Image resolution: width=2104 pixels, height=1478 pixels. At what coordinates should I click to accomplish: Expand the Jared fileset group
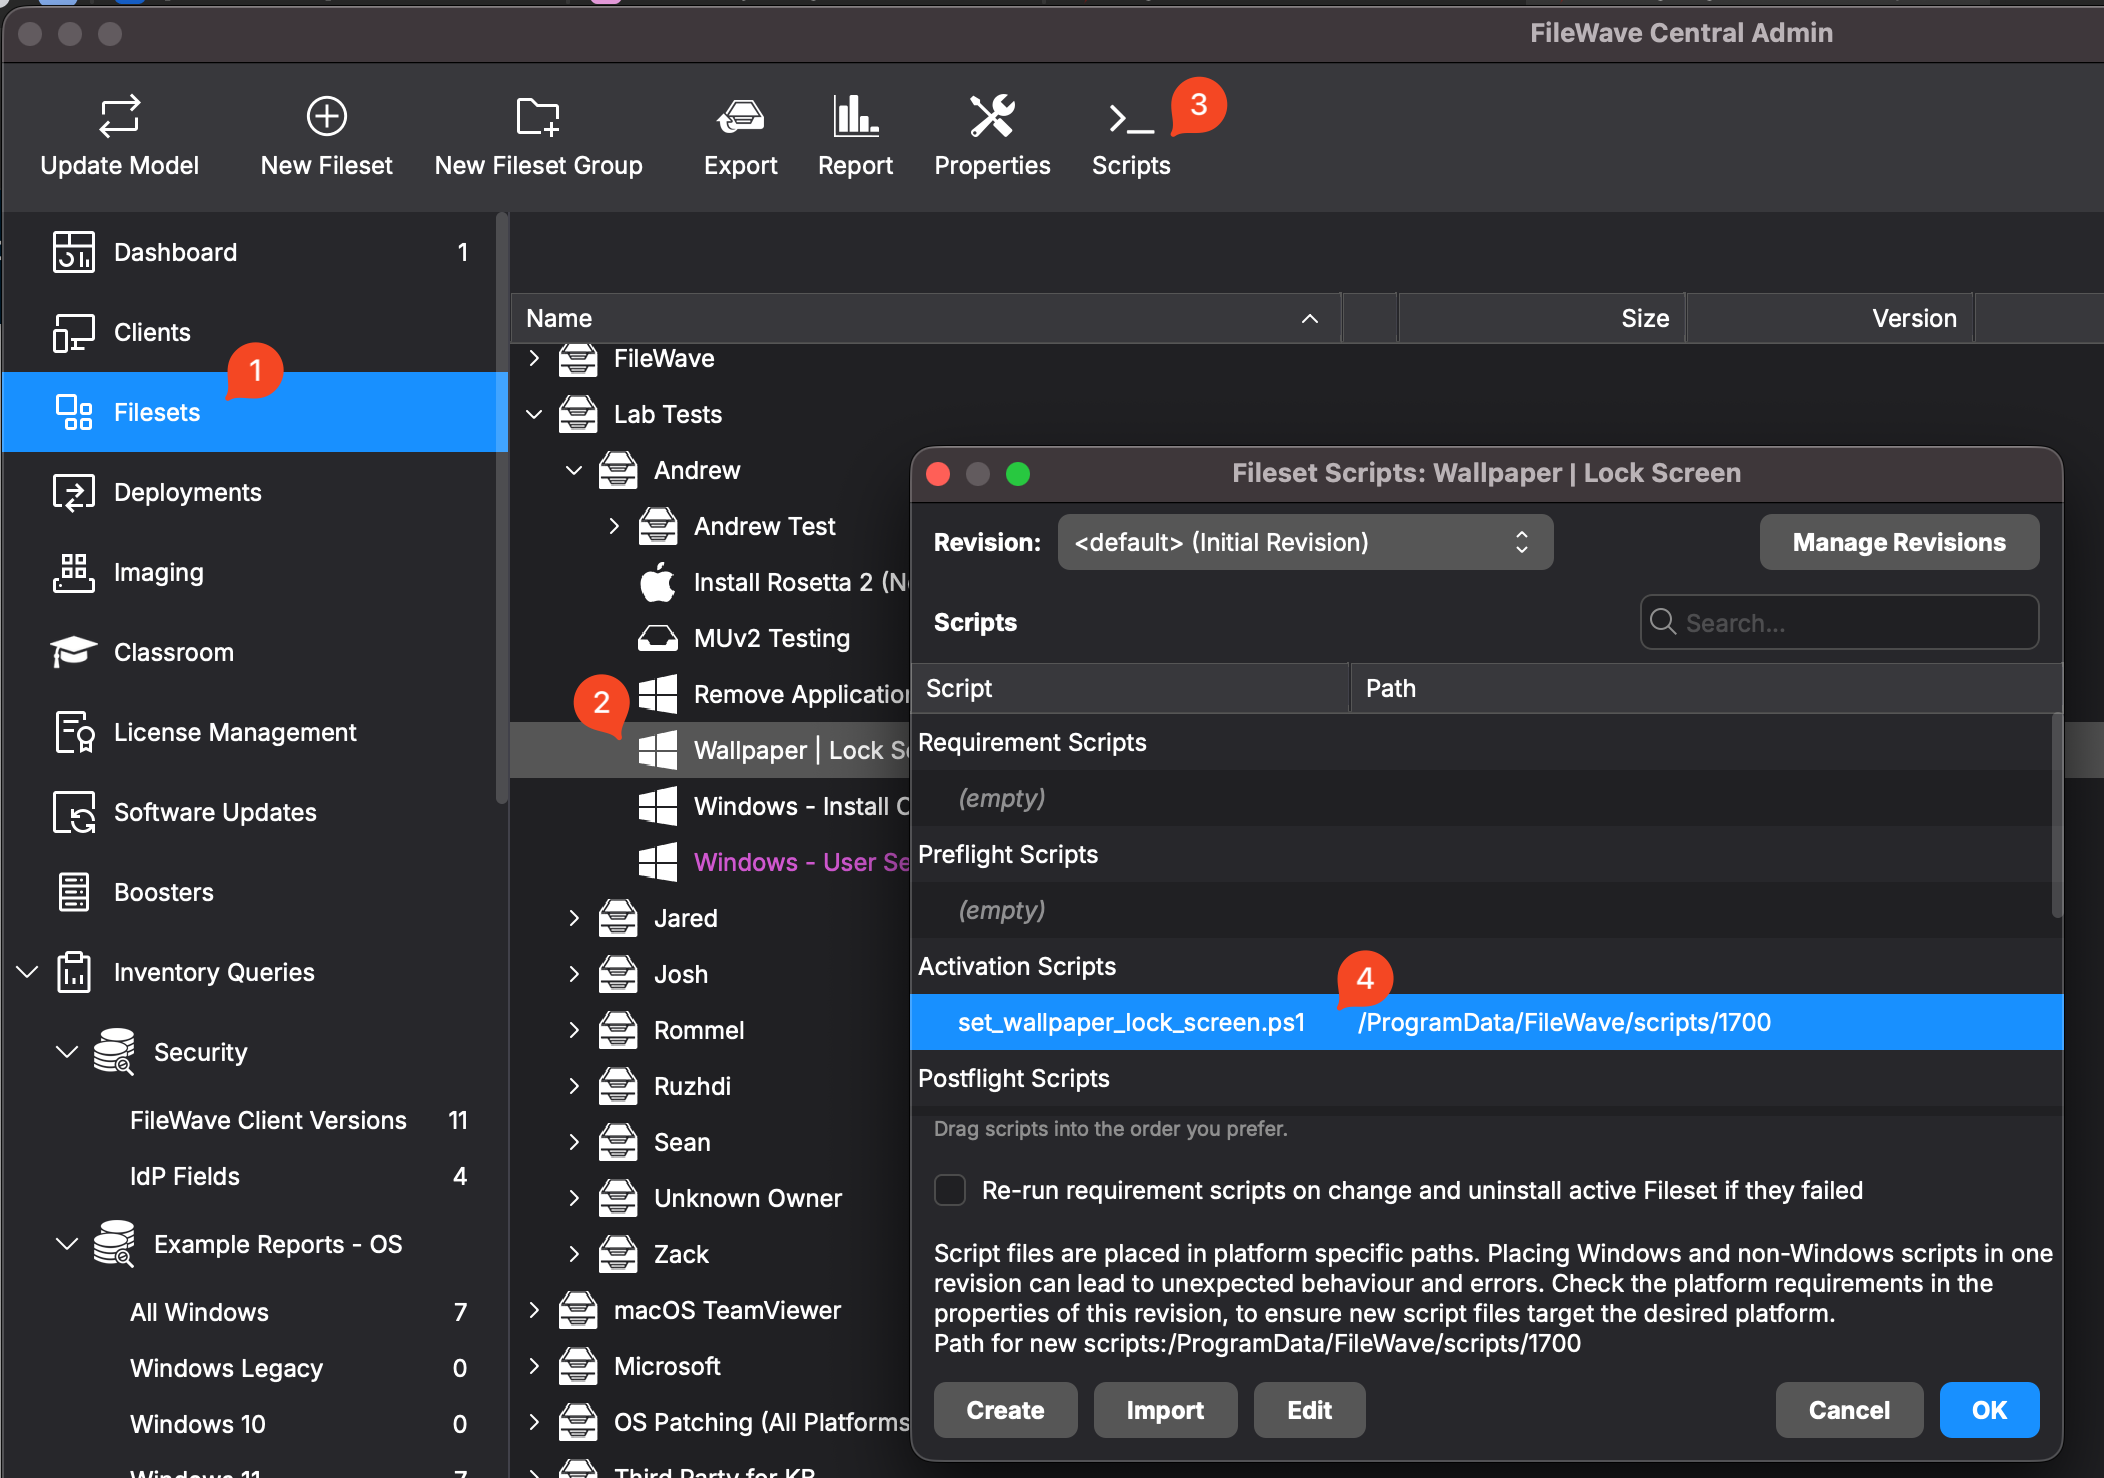coord(574,918)
